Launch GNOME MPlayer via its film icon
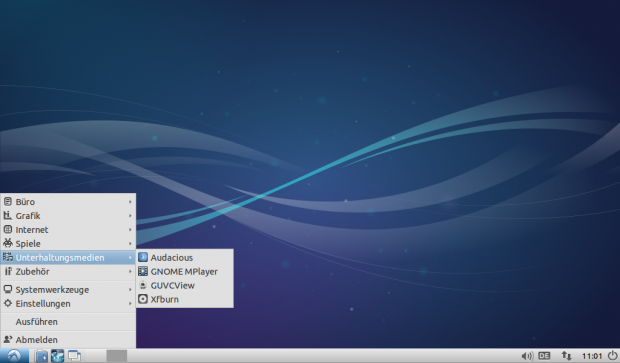Screen dimensions: 620x363 click(x=143, y=272)
